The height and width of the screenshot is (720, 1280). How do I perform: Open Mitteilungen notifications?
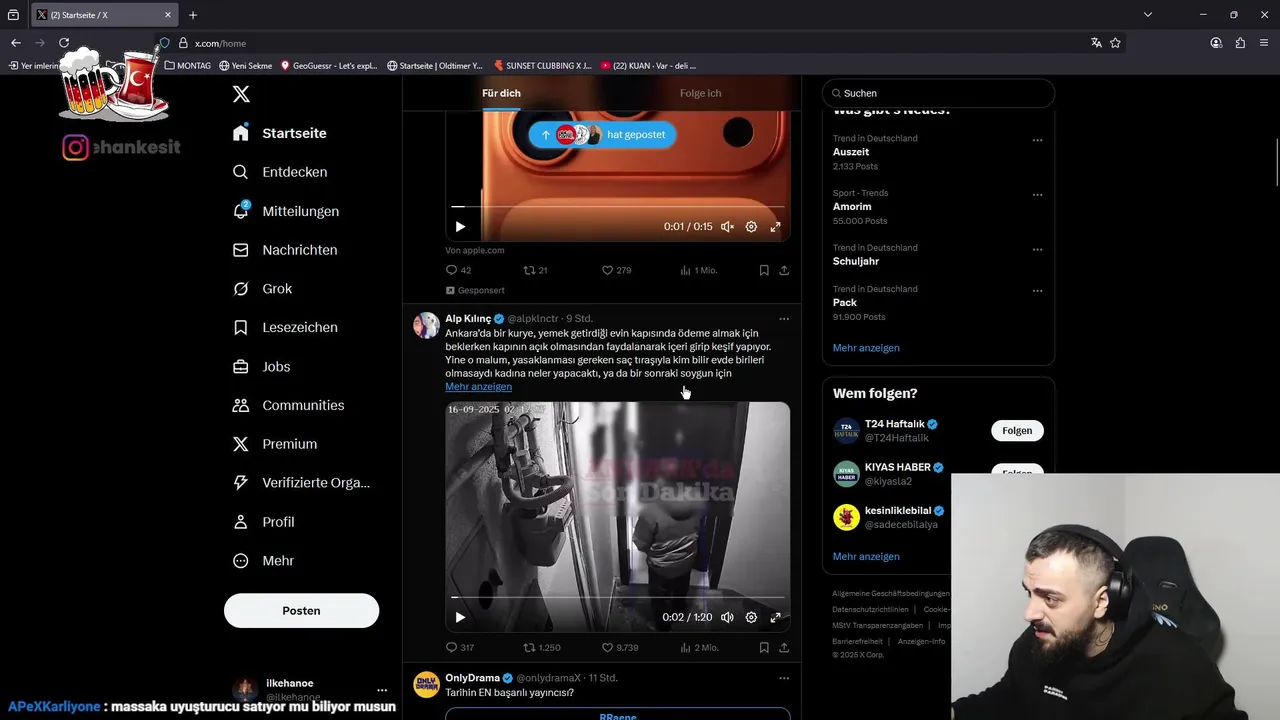[x=286, y=211]
